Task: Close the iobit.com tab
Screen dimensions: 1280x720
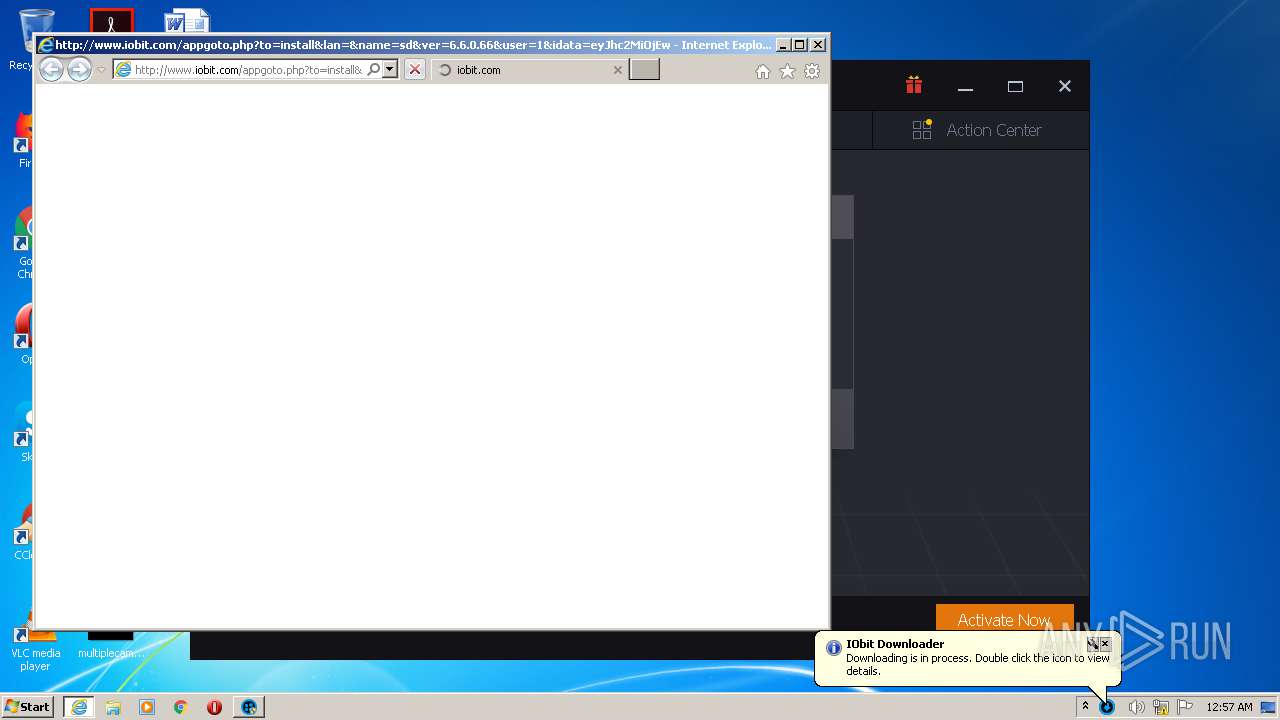Action: click(x=617, y=70)
